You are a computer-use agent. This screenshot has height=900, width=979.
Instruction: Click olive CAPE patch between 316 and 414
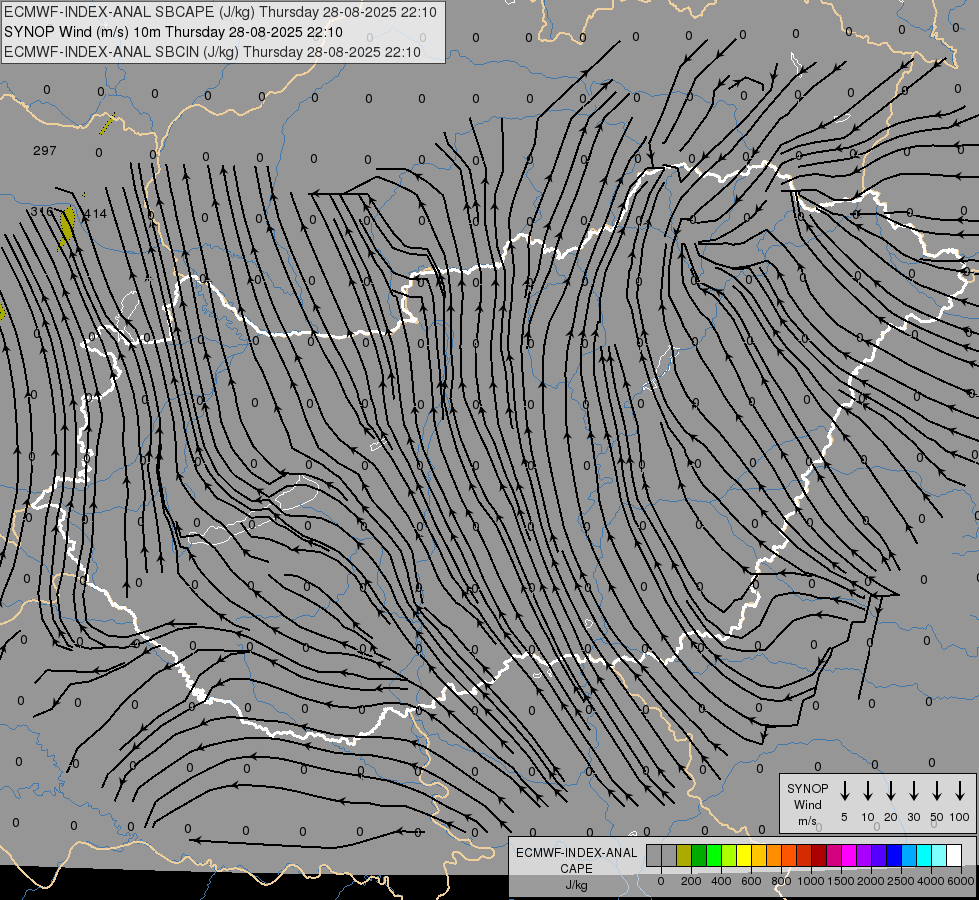(67, 227)
